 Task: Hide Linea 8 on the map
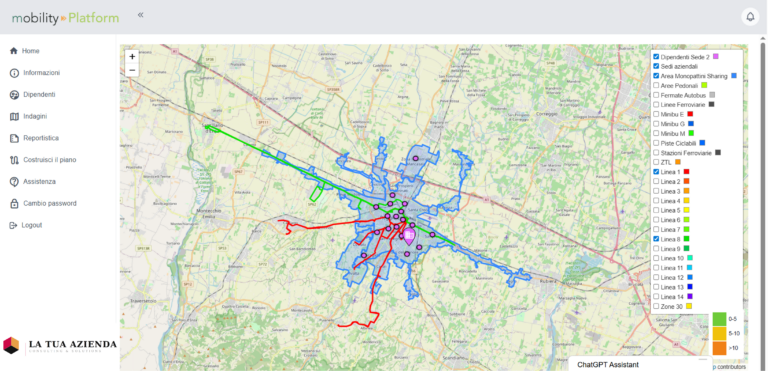coord(656,239)
